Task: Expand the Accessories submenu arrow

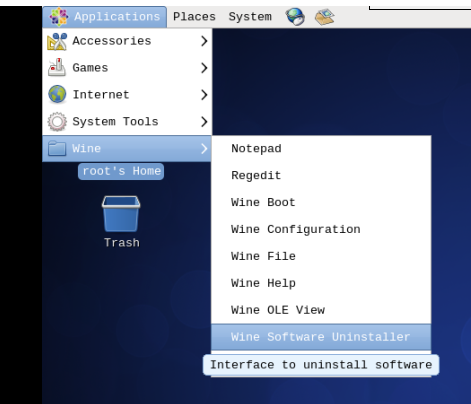Action: tap(204, 41)
